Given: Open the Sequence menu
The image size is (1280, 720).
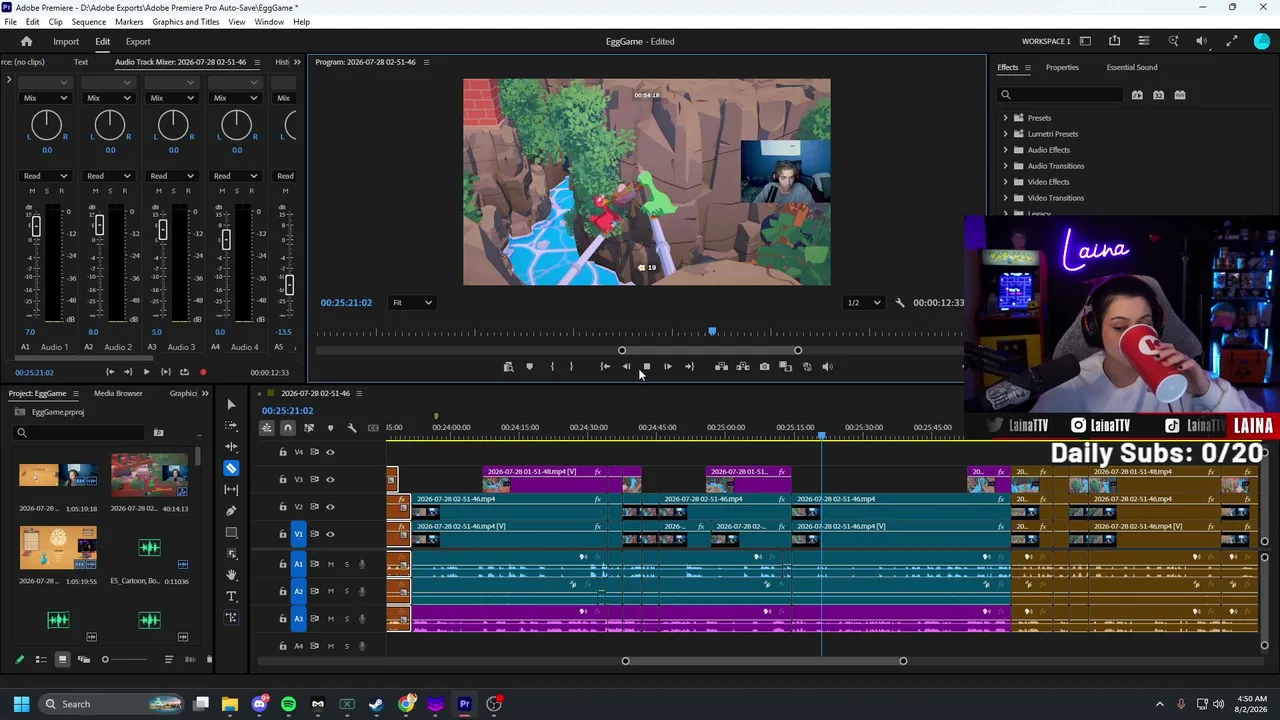Looking at the screenshot, I should [88, 22].
